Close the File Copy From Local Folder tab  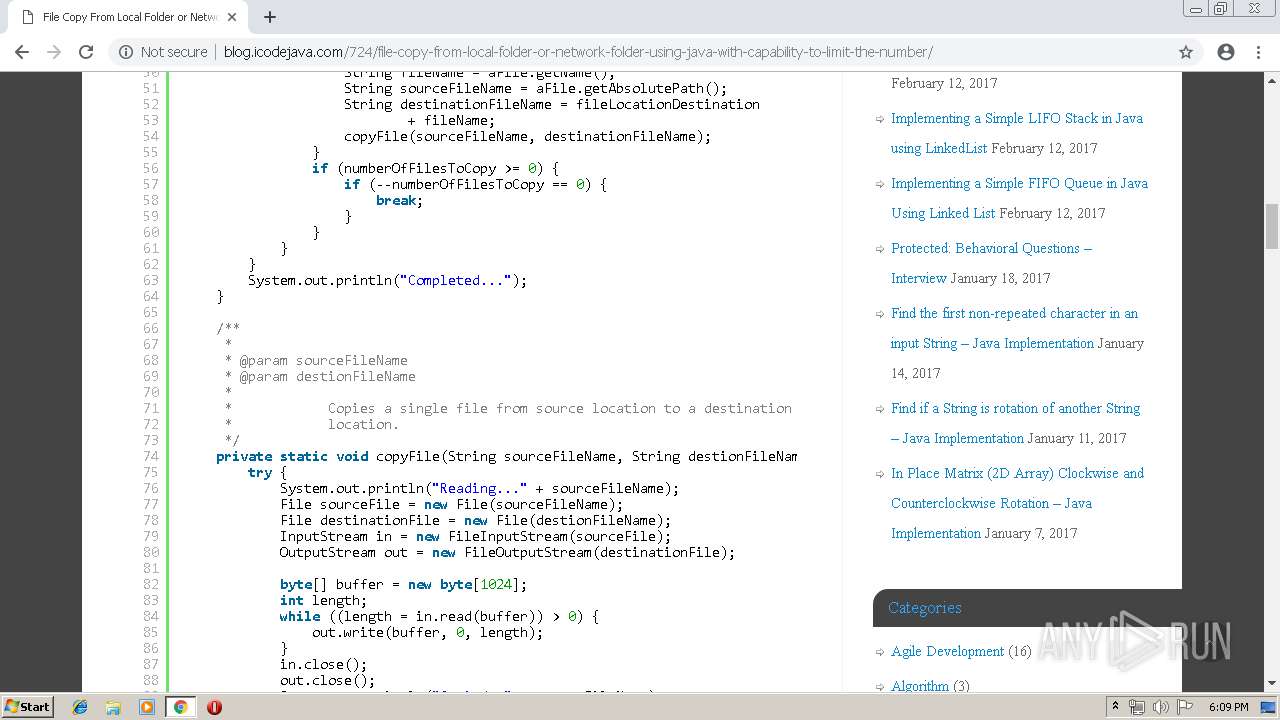[232, 17]
